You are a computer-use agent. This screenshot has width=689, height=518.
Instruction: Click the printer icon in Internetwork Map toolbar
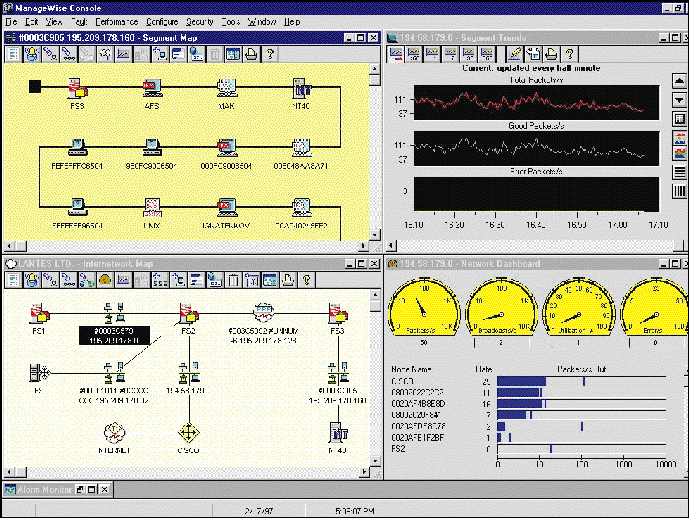pyautogui.click(x=288, y=280)
